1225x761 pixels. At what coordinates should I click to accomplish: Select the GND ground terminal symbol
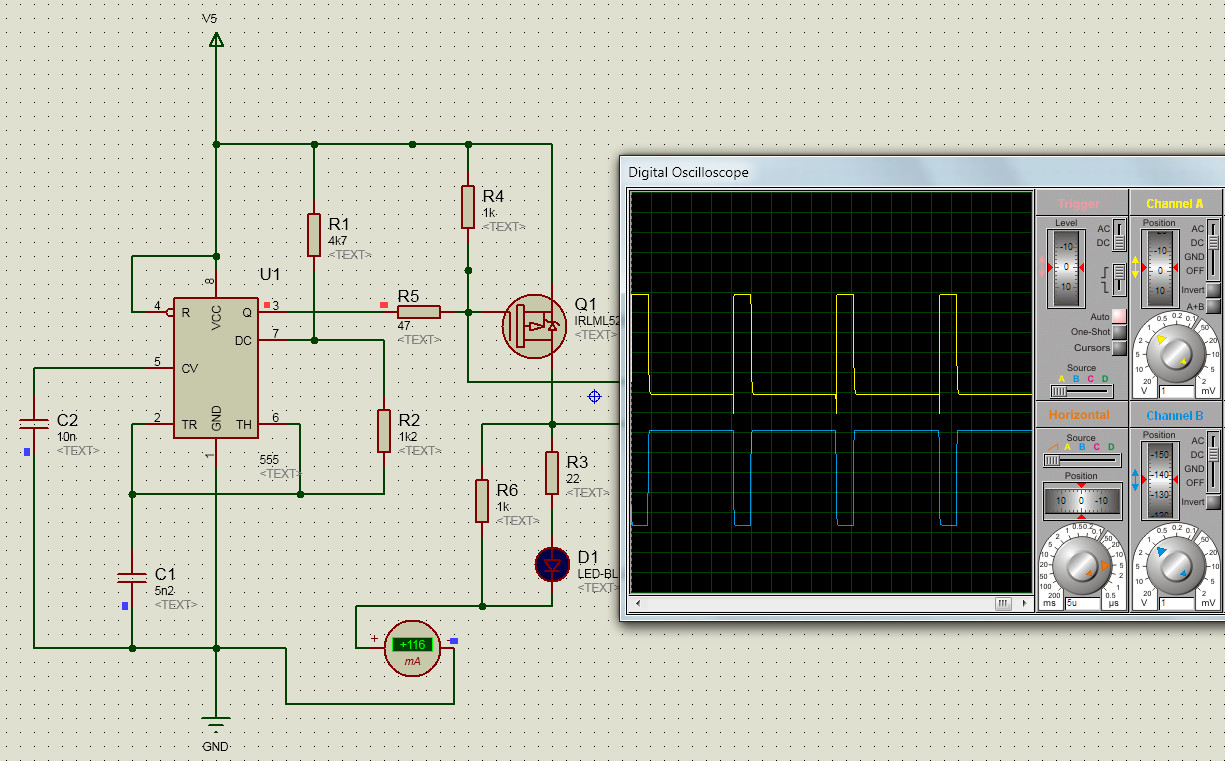tap(215, 724)
